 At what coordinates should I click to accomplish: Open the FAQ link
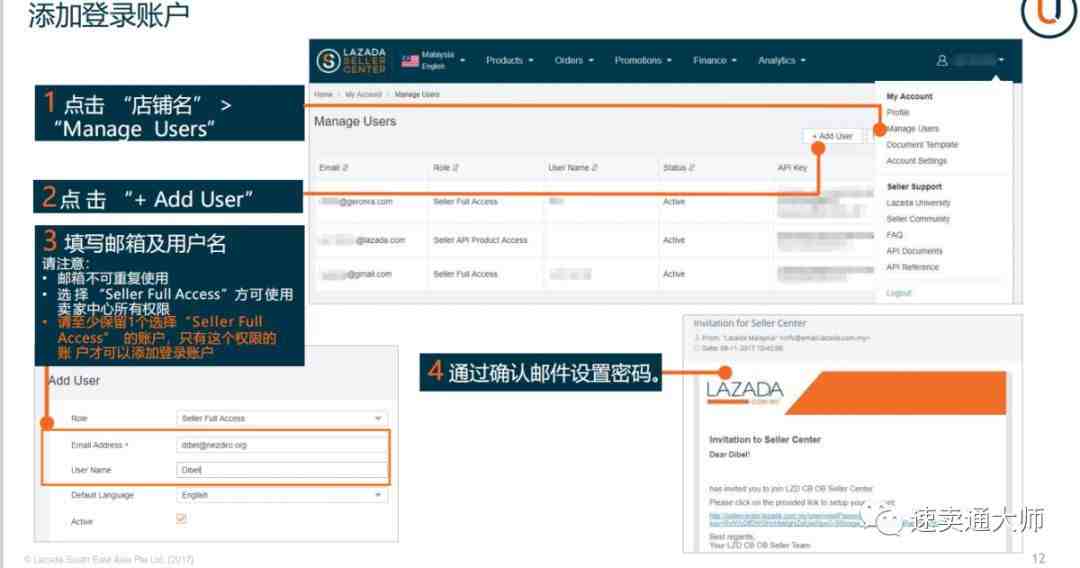pyautogui.click(x=894, y=235)
